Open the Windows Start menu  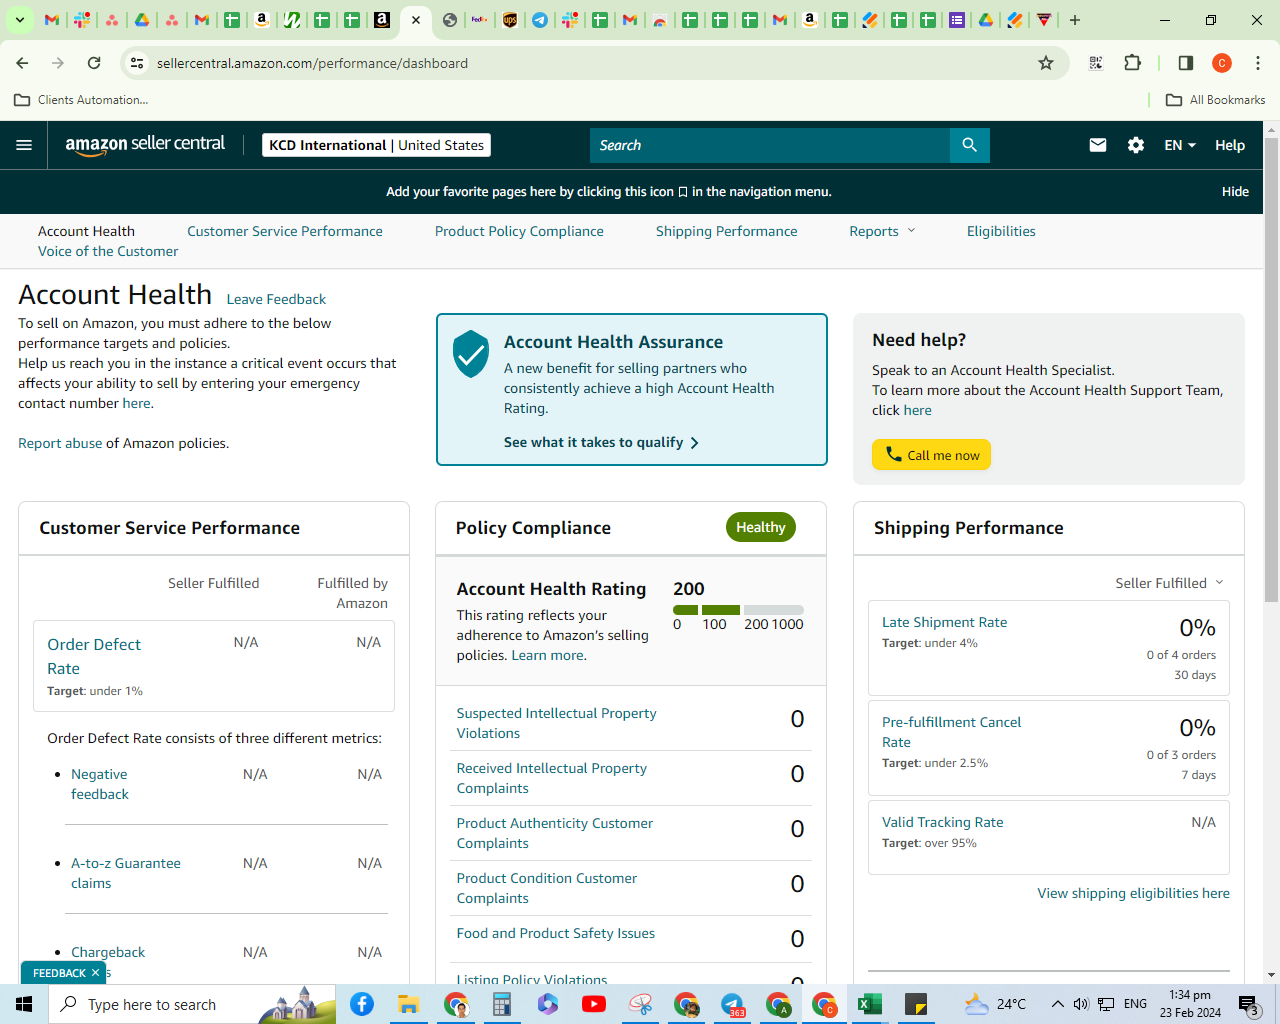(x=24, y=1004)
